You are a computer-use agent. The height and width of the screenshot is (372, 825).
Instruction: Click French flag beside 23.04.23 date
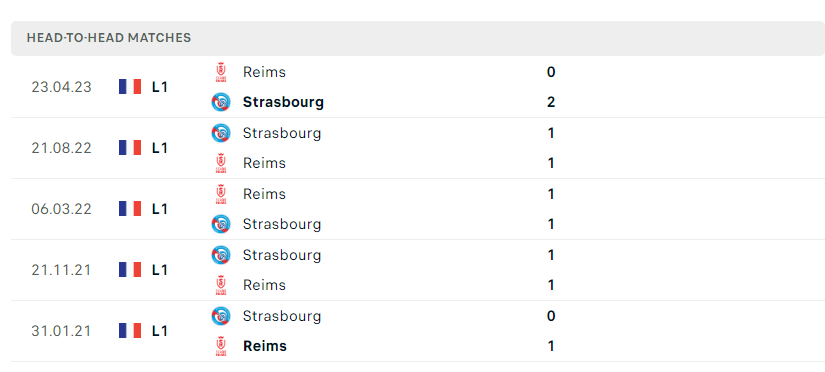coord(130,87)
